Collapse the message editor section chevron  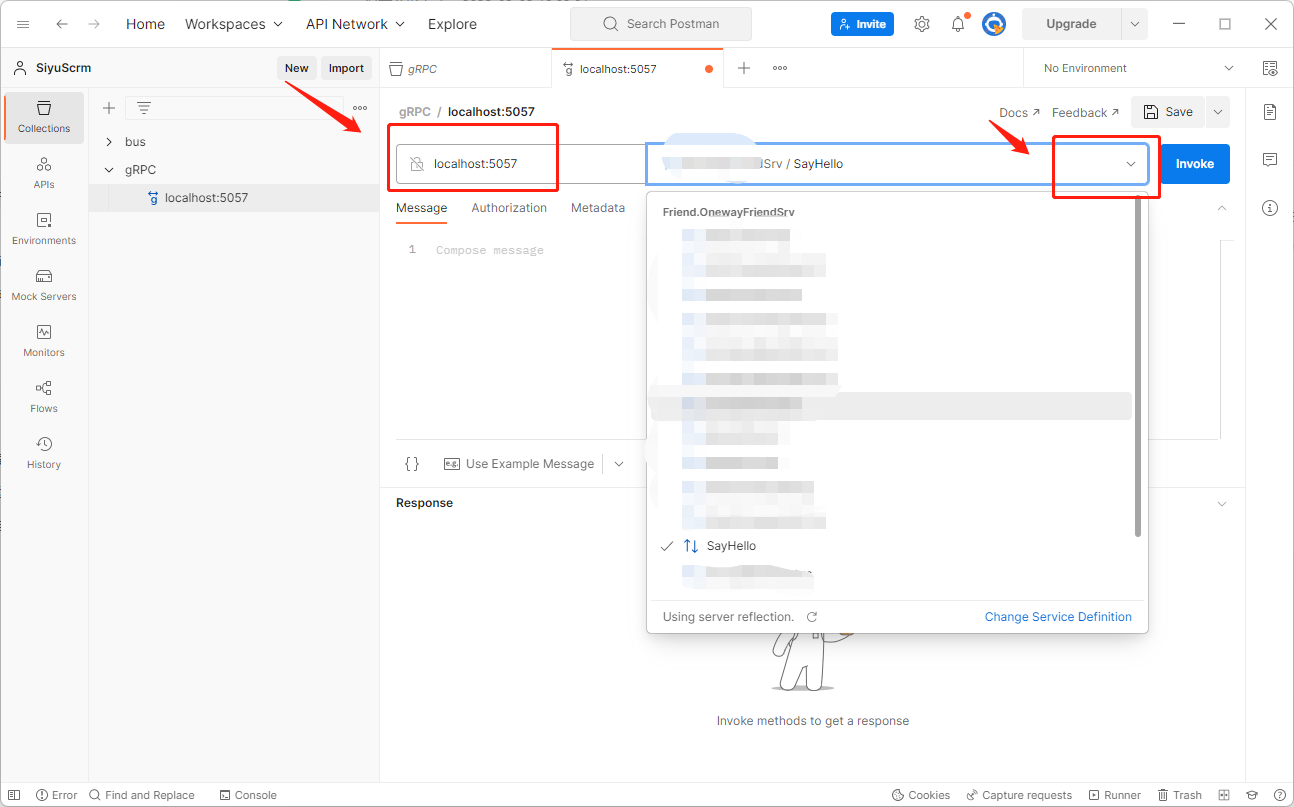(x=1221, y=208)
